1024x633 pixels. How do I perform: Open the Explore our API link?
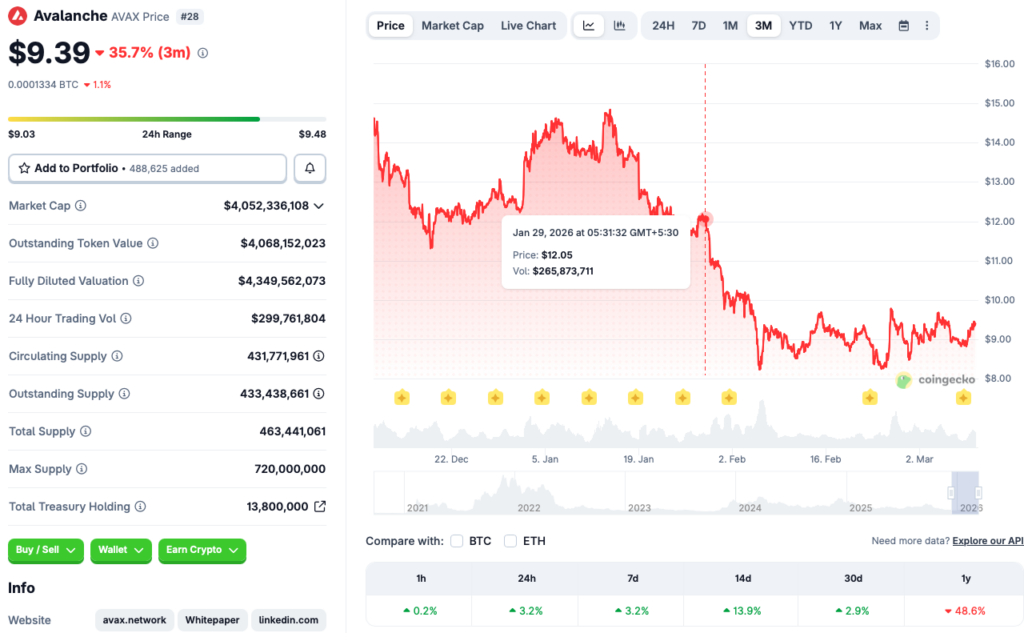pos(987,541)
